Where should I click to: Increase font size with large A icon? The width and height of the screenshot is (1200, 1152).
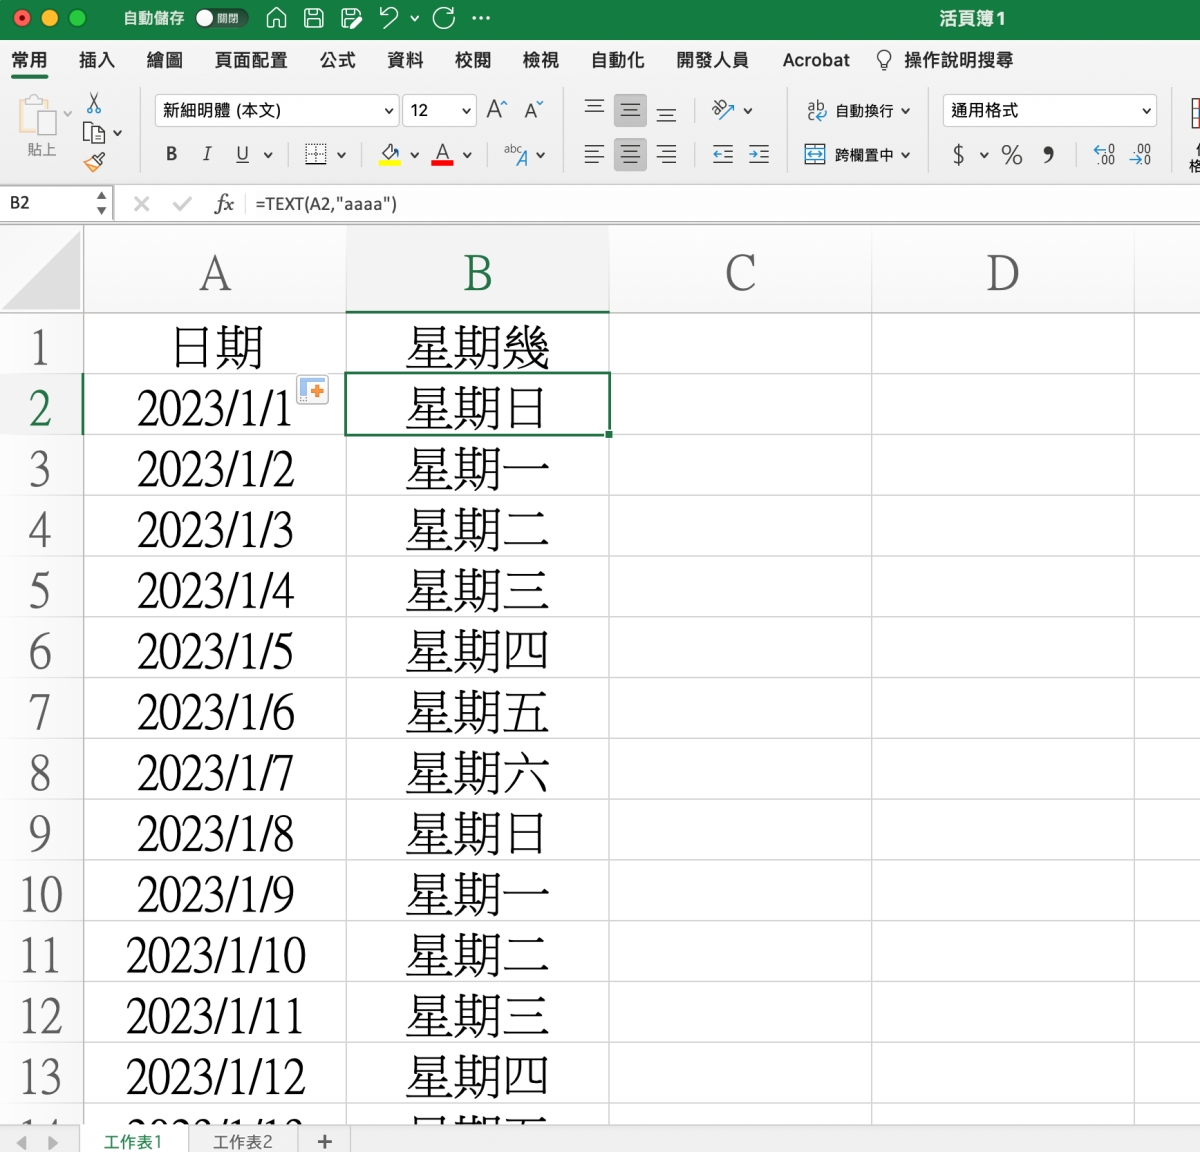tap(496, 110)
